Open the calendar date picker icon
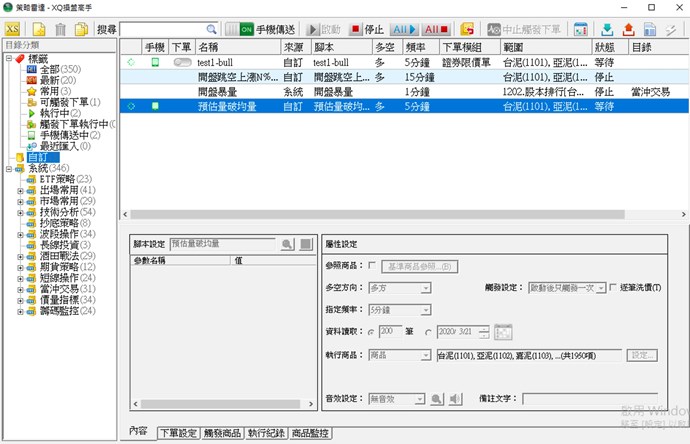Screen dimensions: 690x444 point(503,332)
